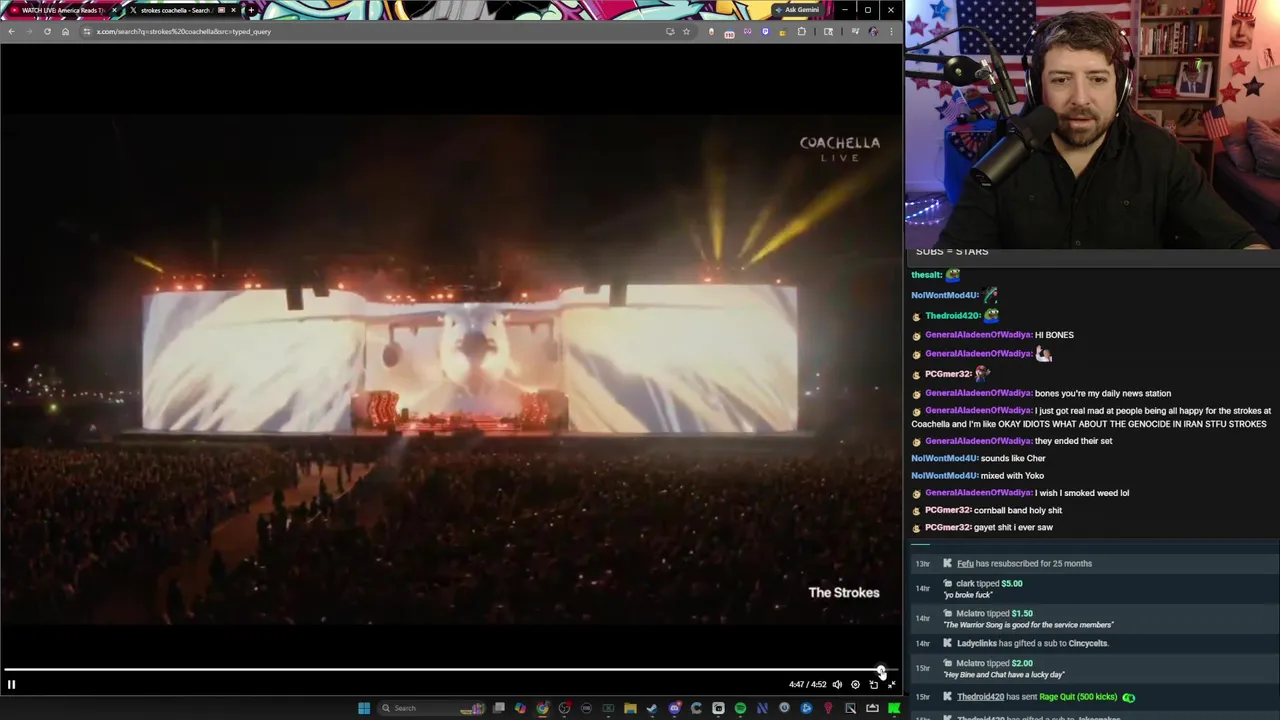This screenshot has width=1280, height=720.
Task: Open the purple mask extension icon
Action: click(x=748, y=31)
